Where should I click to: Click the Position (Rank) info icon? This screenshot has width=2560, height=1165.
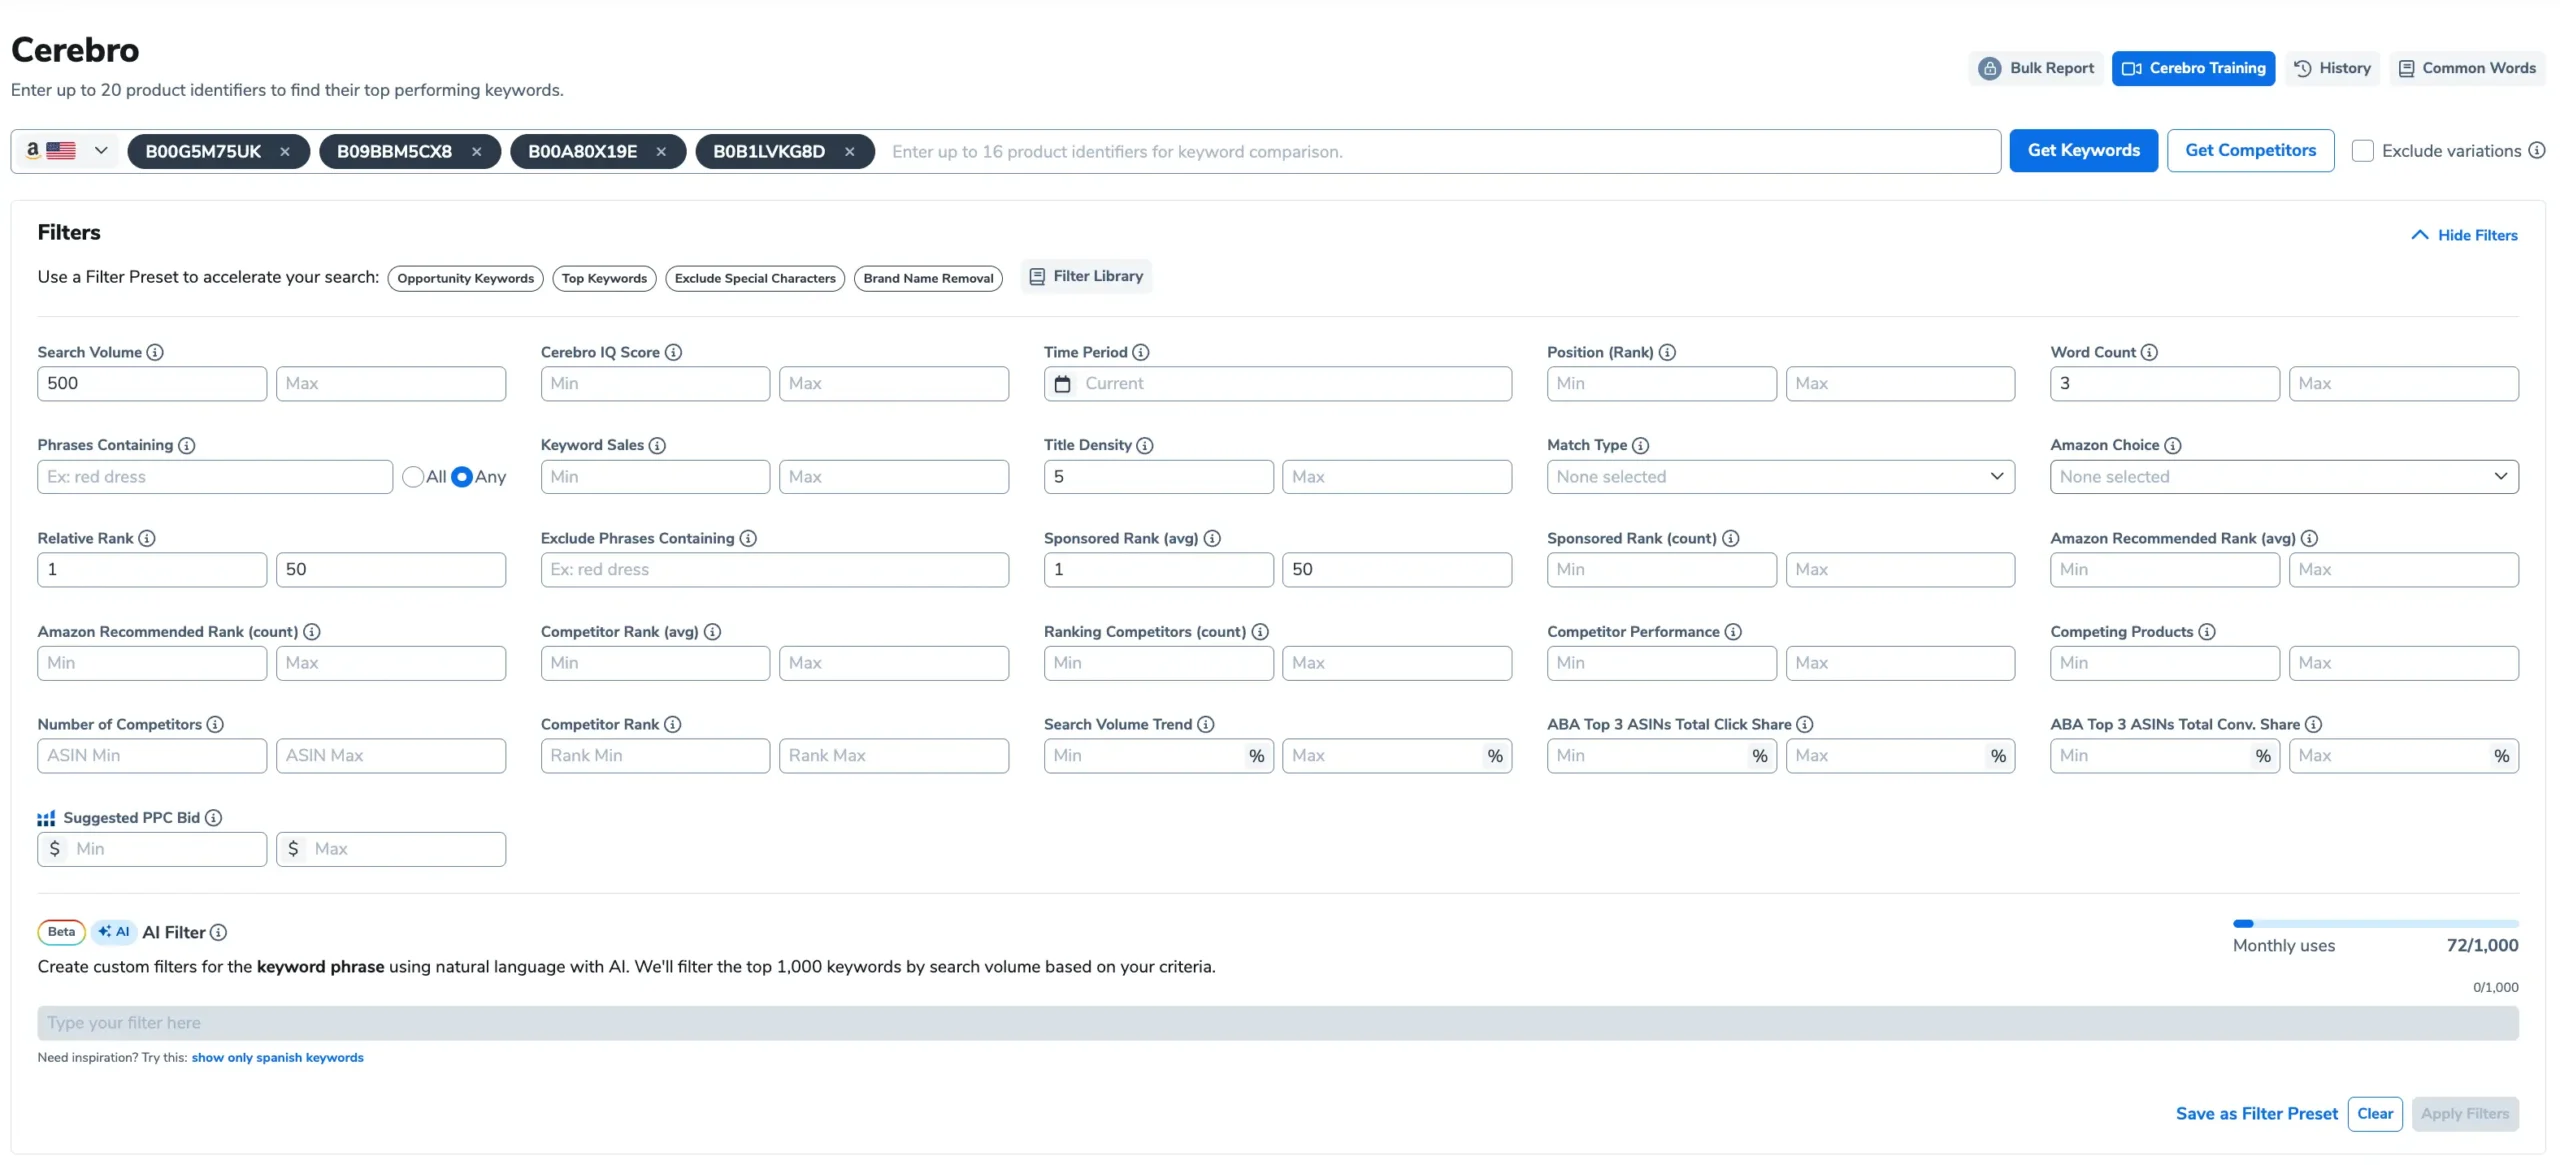click(x=1667, y=353)
